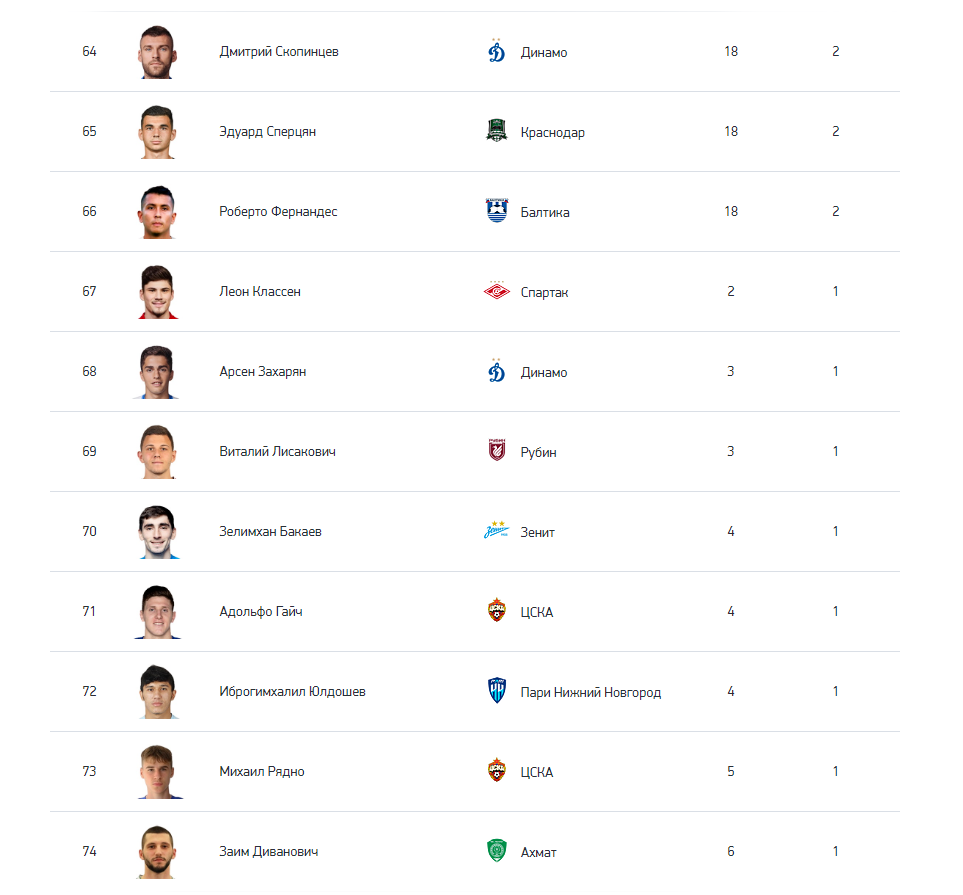The width and height of the screenshot is (963, 895).
Task: Click Dinamo logo in Skopintsev's row
Action: [497, 51]
